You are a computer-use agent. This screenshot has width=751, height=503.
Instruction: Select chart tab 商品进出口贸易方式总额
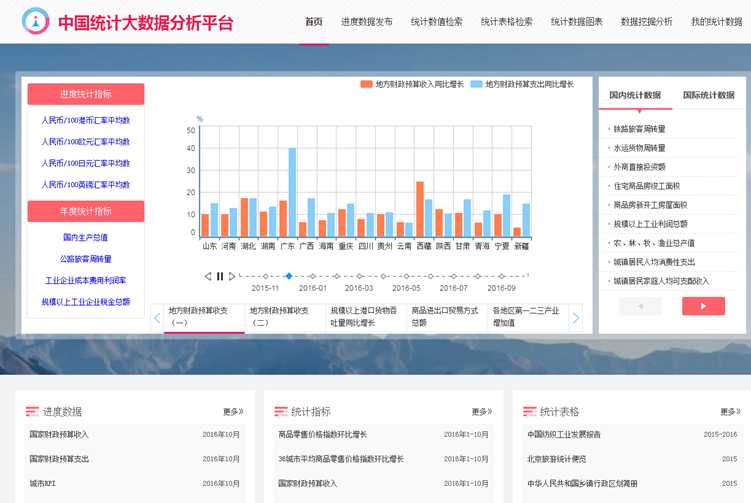(x=447, y=317)
